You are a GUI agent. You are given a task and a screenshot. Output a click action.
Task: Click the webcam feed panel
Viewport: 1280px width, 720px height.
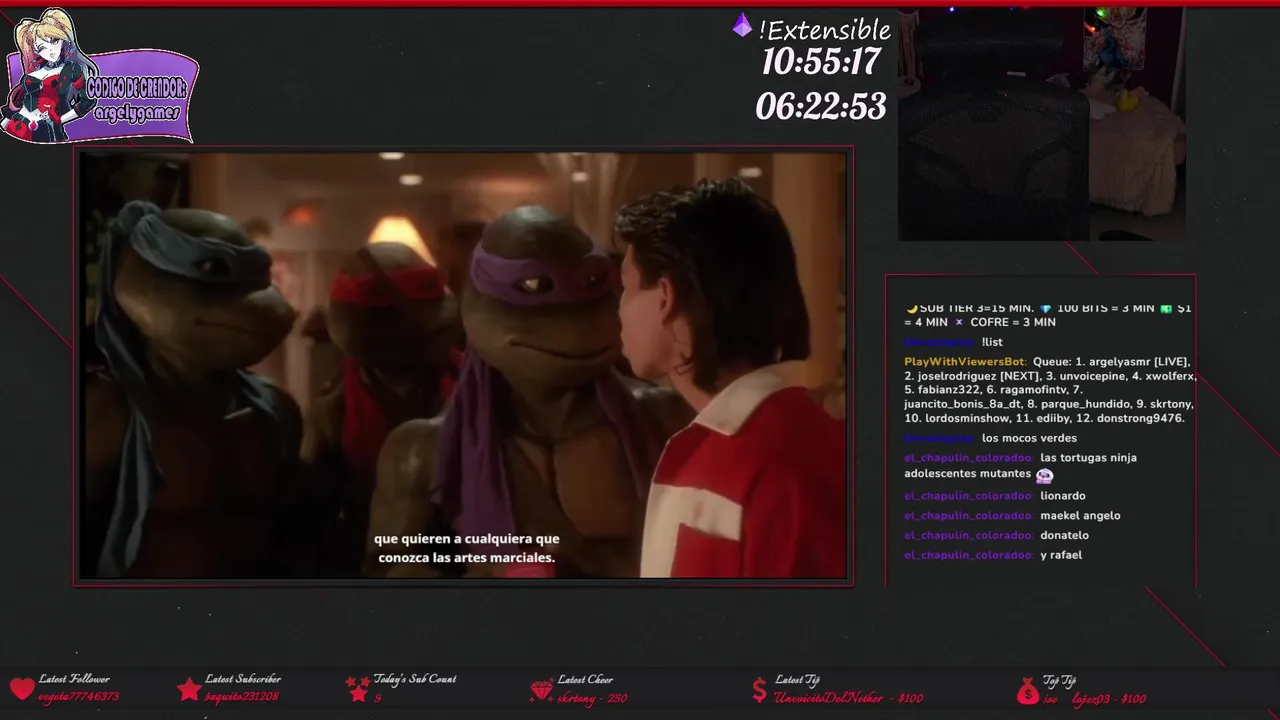tap(1041, 125)
